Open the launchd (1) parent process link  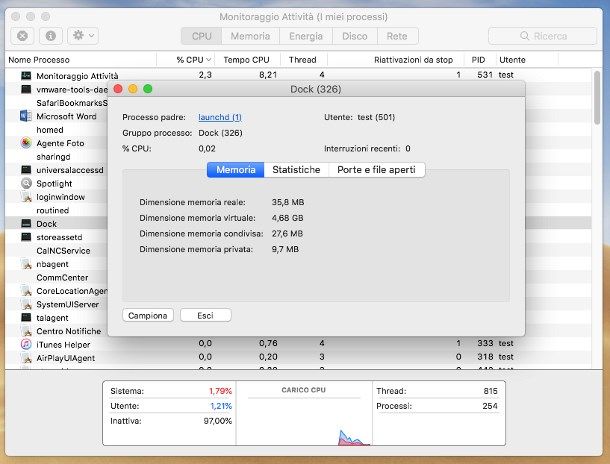(x=220, y=117)
